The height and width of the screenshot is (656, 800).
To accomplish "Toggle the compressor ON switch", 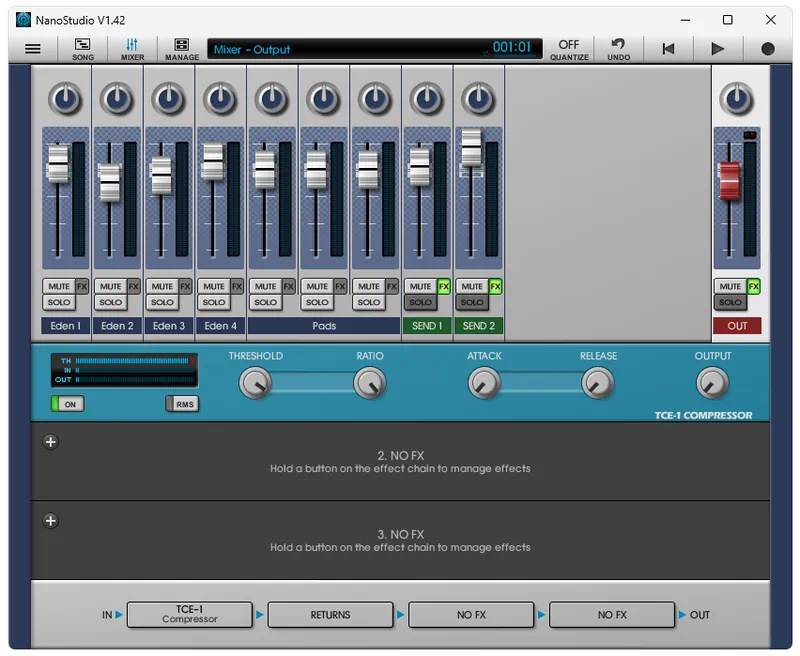I will tap(67, 404).
